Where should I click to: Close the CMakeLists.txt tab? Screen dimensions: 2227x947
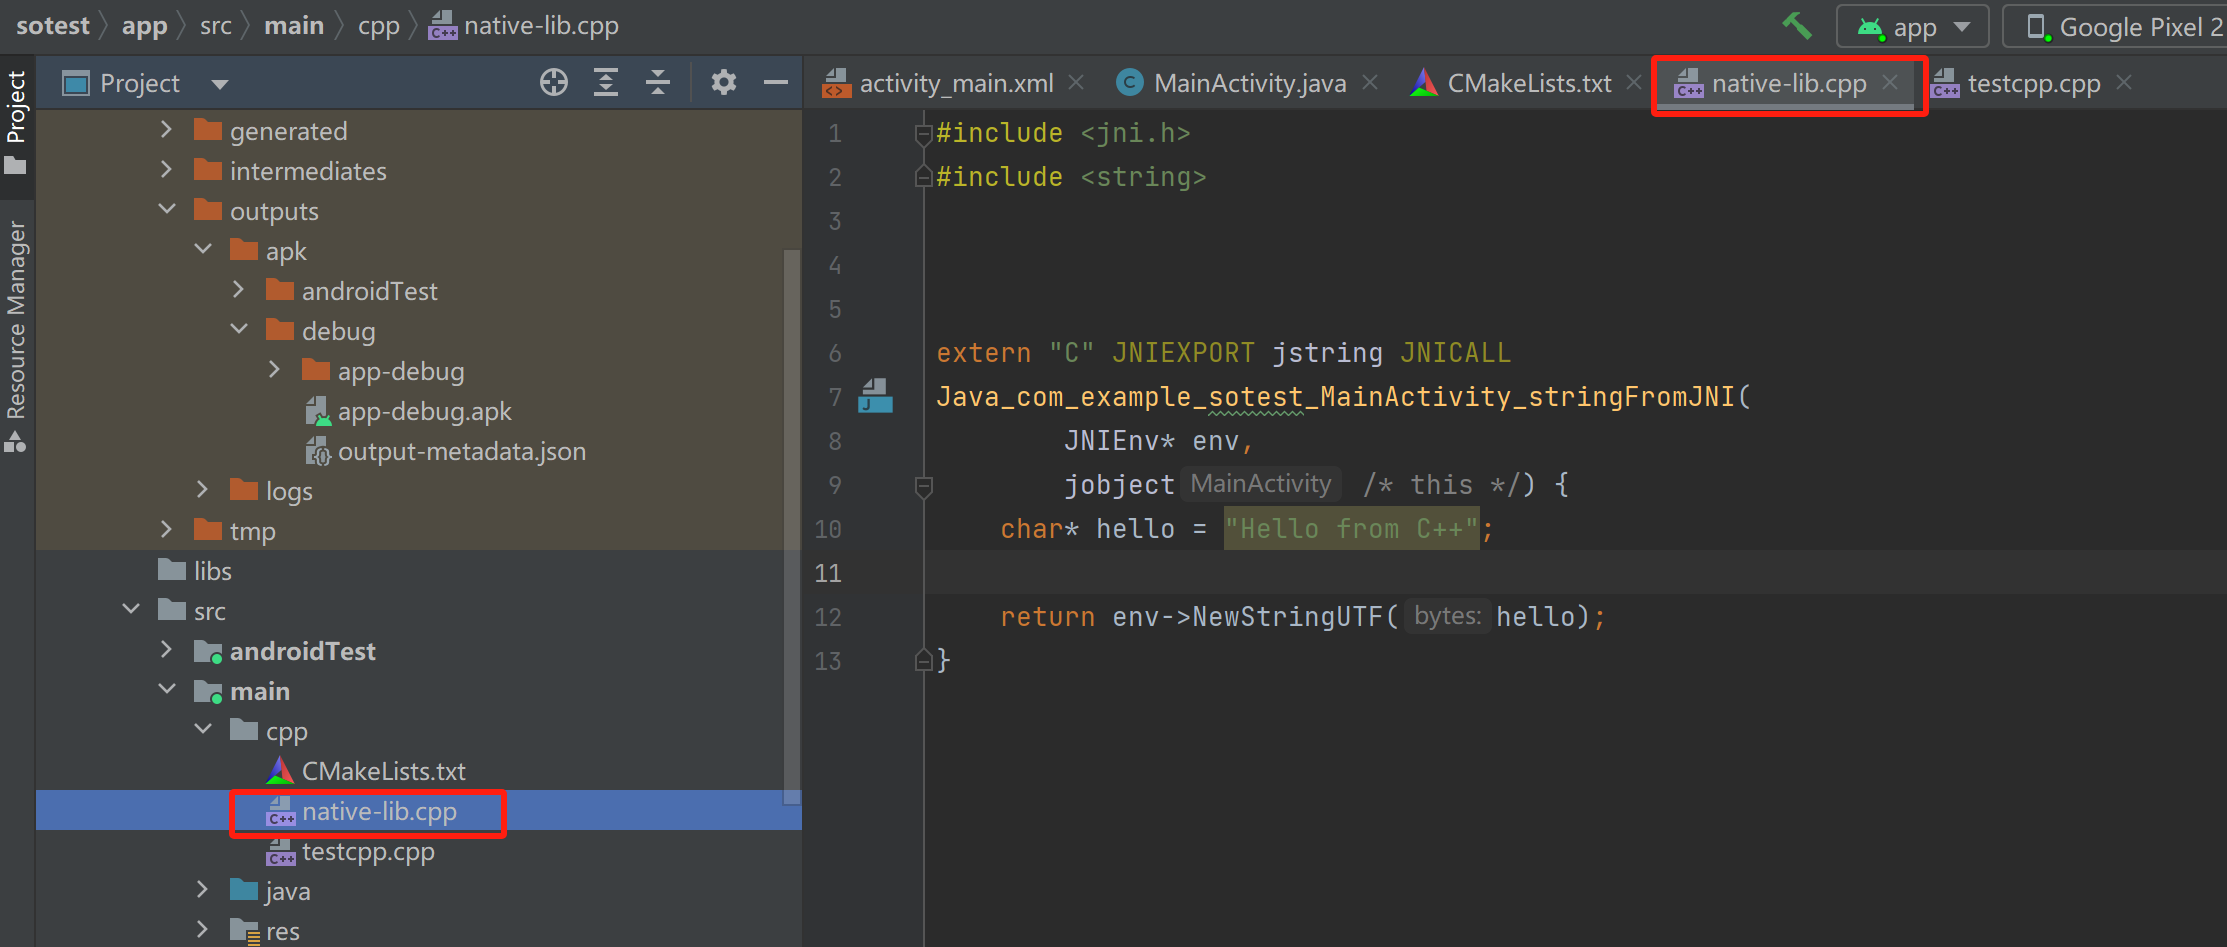(1634, 82)
